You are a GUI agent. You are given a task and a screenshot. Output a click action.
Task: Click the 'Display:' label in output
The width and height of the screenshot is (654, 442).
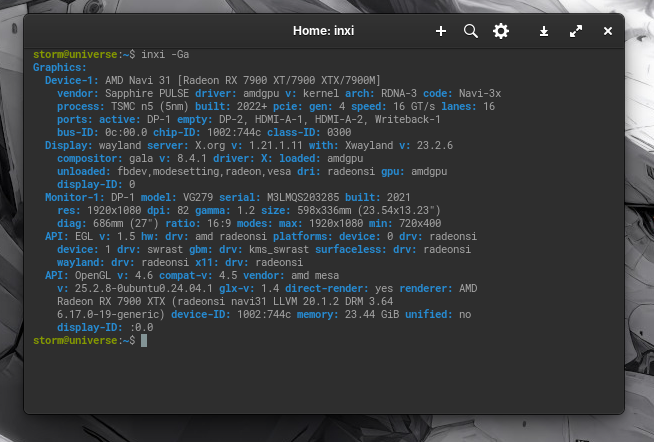(68, 145)
